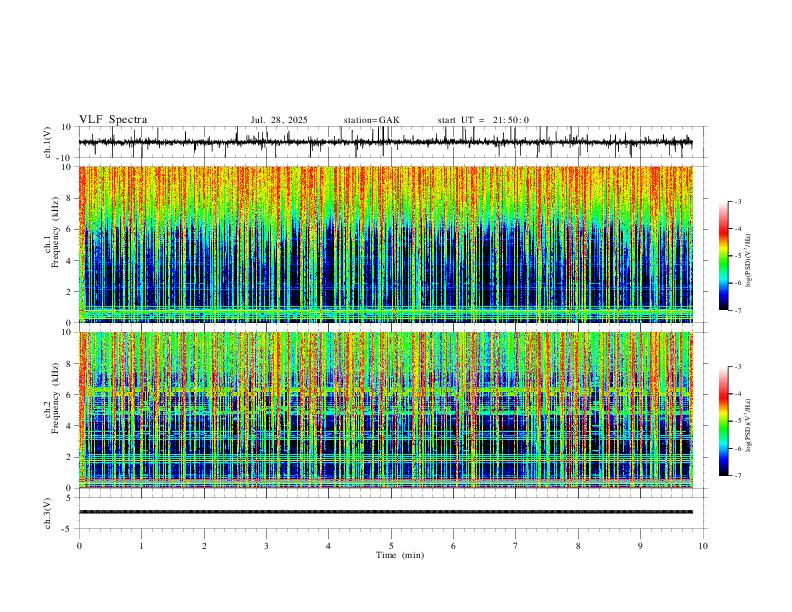Click the "9" tick on the time axis
Viewport: 792px width, 612px height.
(x=640, y=546)
